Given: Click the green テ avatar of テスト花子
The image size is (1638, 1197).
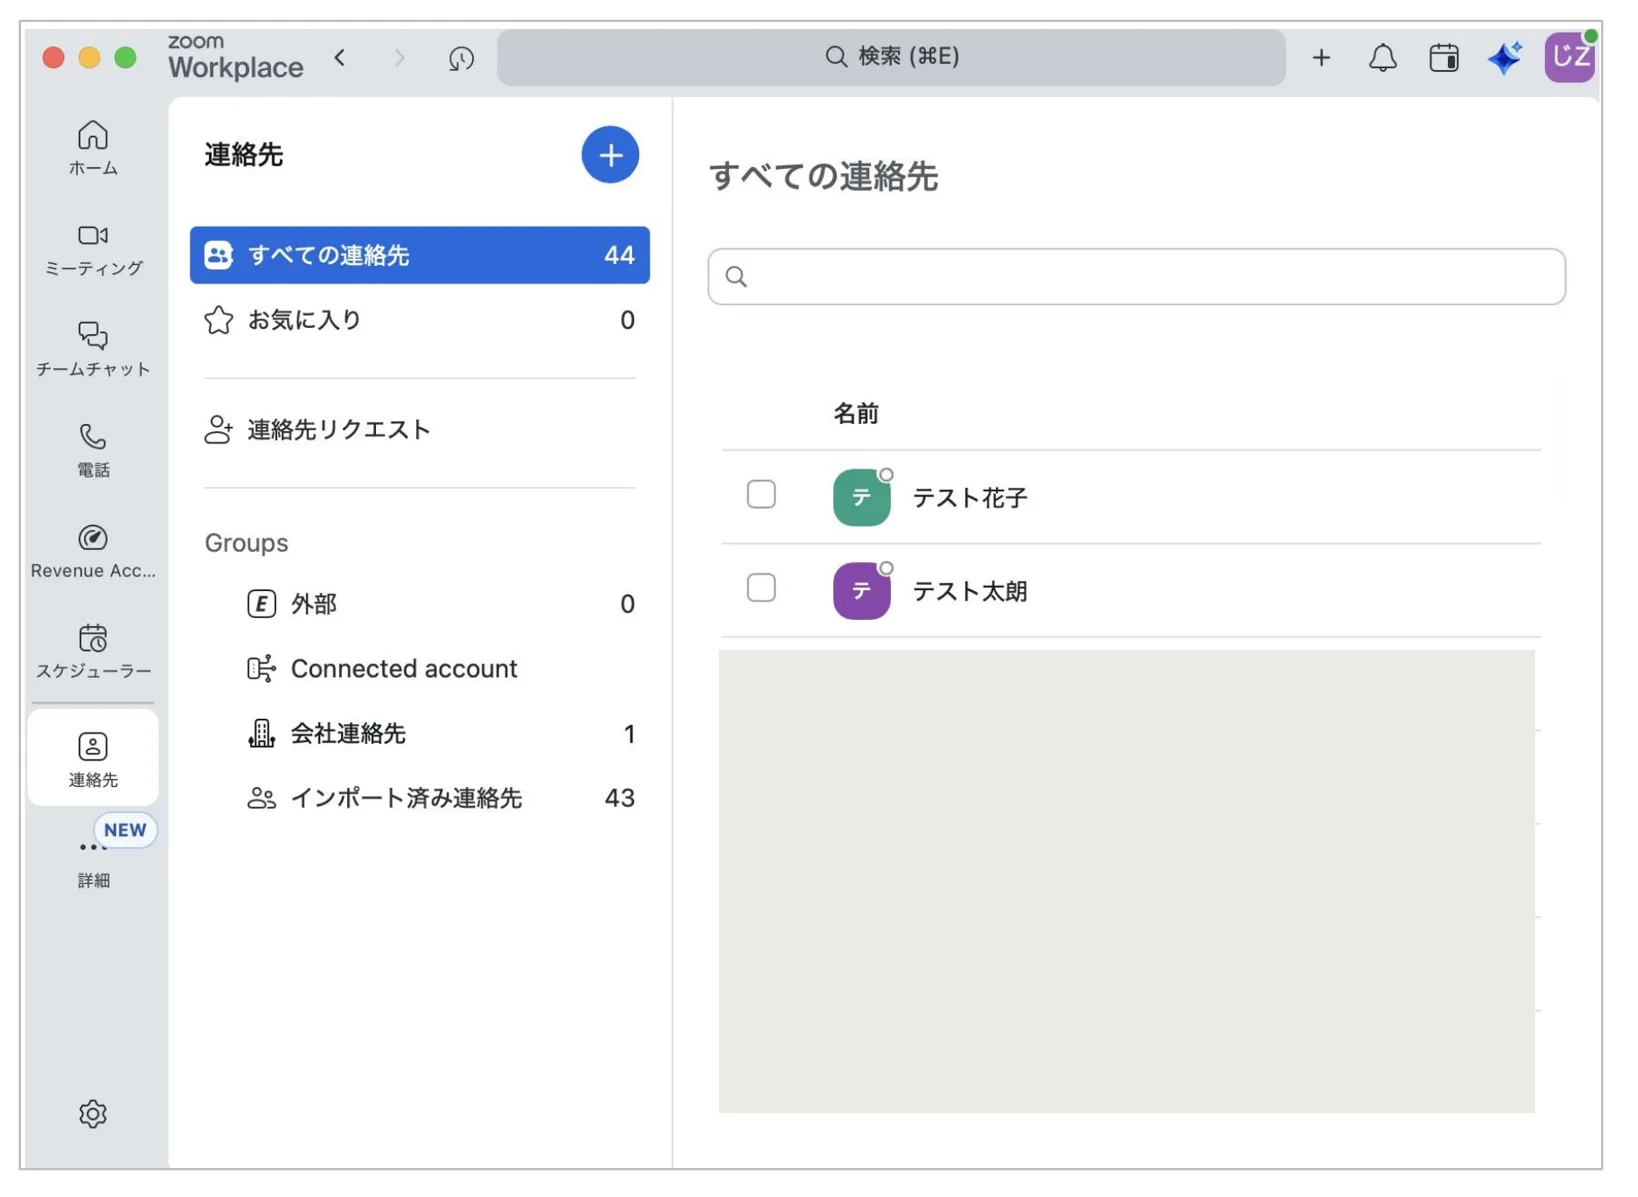Looking at the screenshot, I should [861, 497].
